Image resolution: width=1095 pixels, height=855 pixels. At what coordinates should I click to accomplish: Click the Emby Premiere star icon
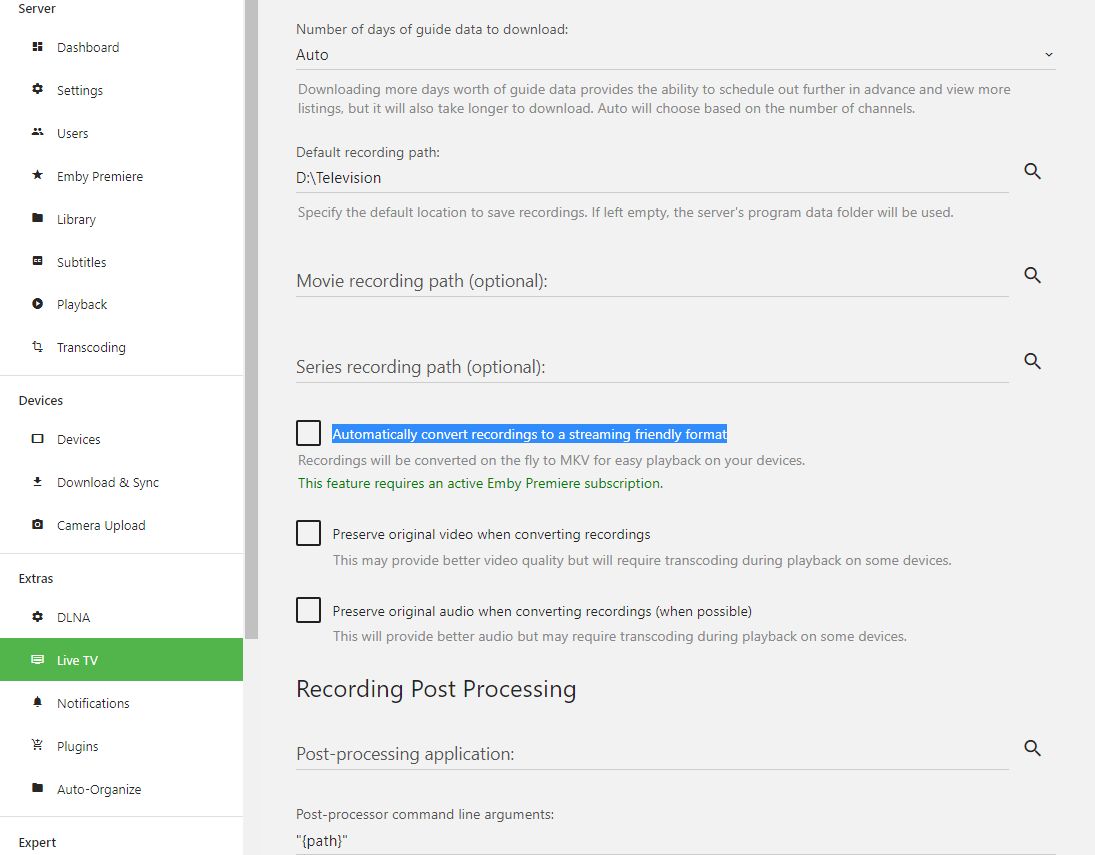38,176
